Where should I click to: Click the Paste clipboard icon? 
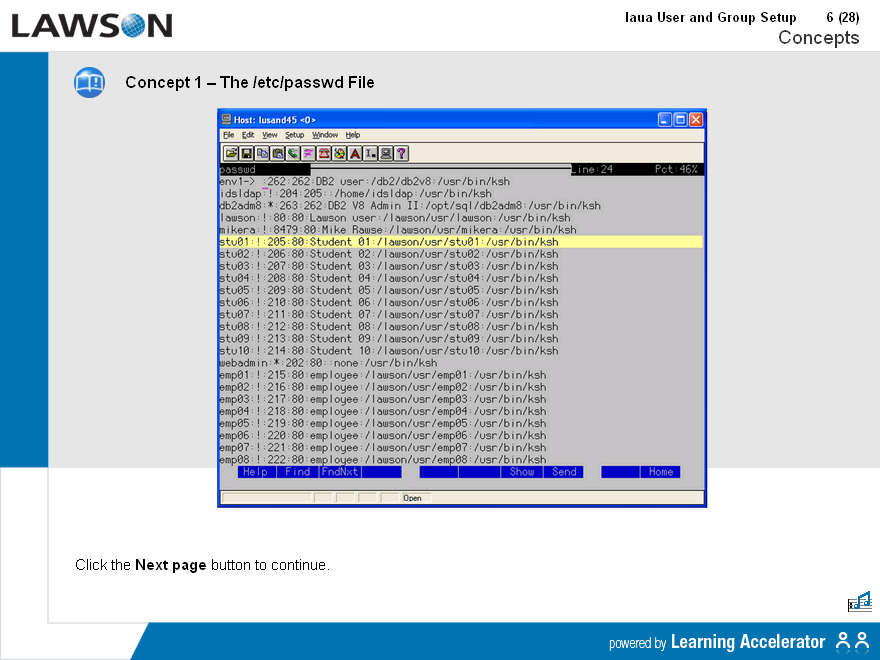tap(277, 153)
